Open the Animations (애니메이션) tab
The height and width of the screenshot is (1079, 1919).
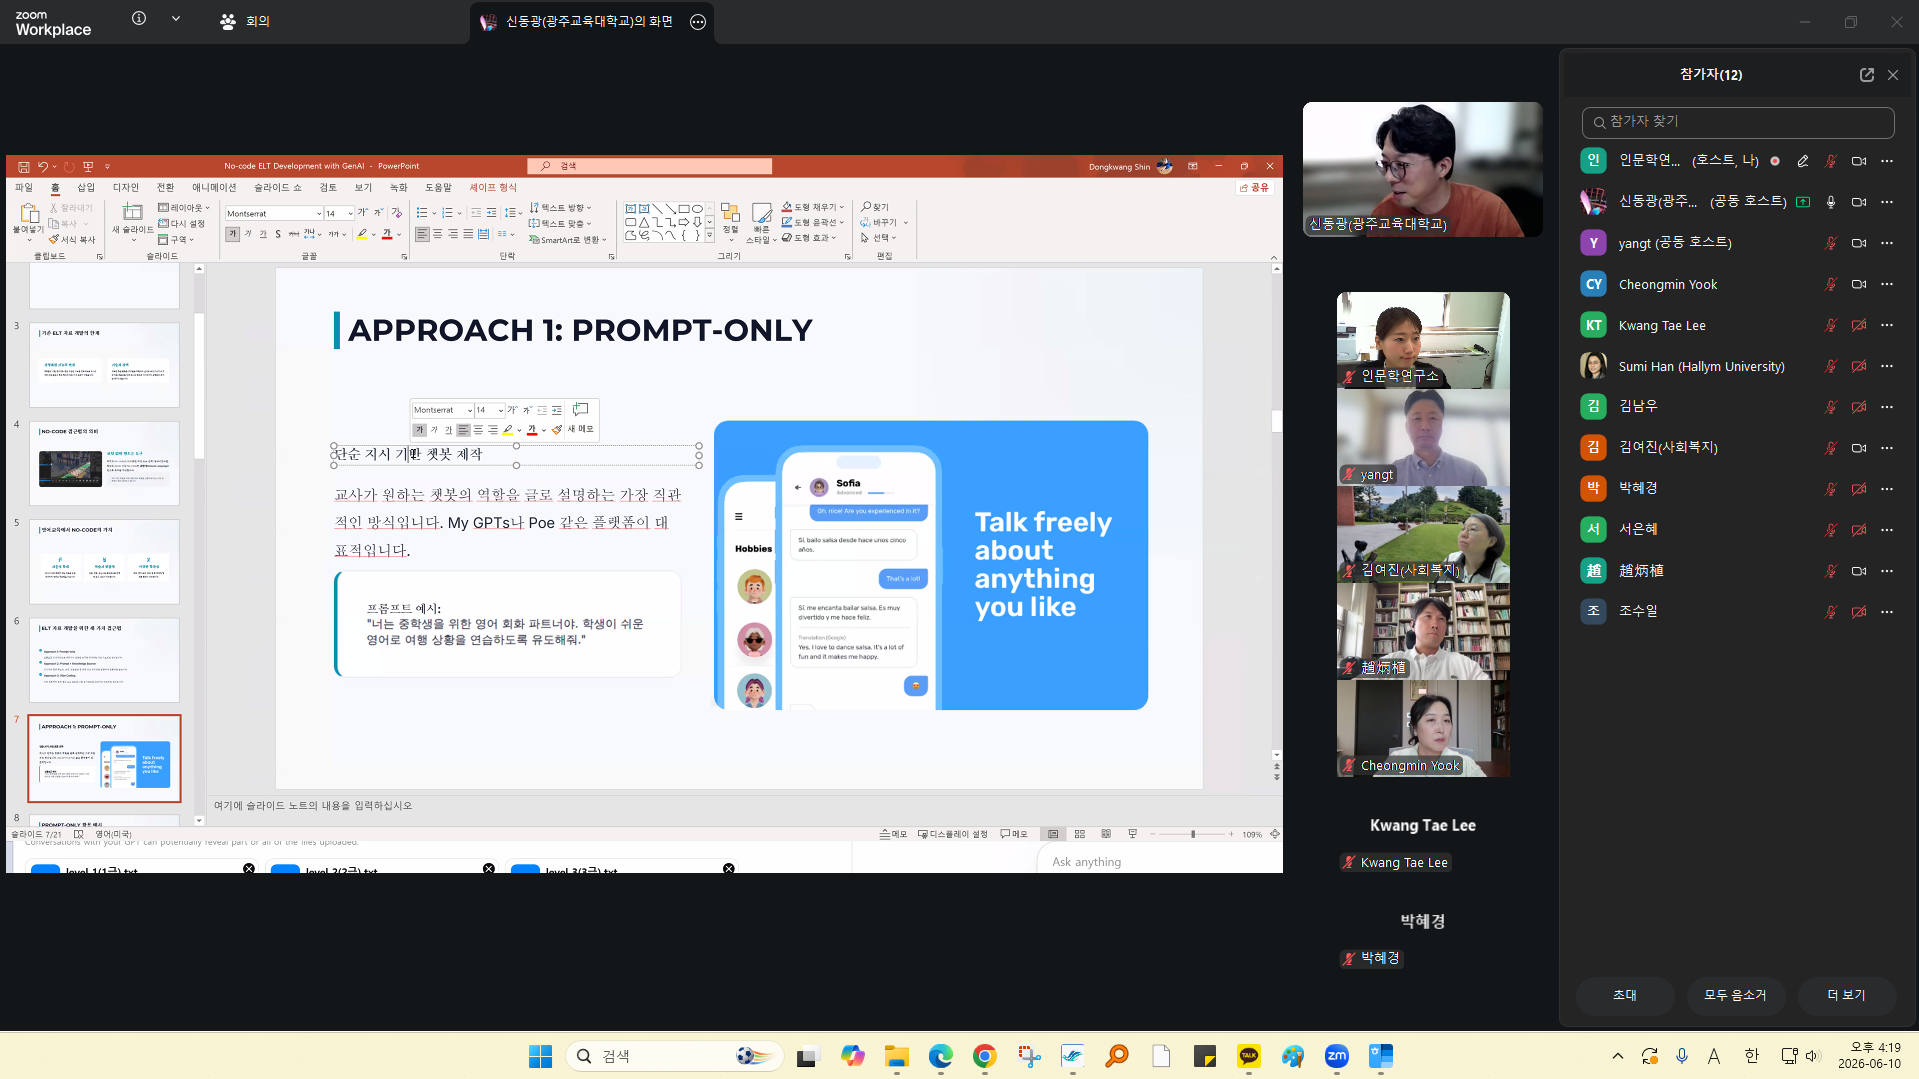pos(214,187)
